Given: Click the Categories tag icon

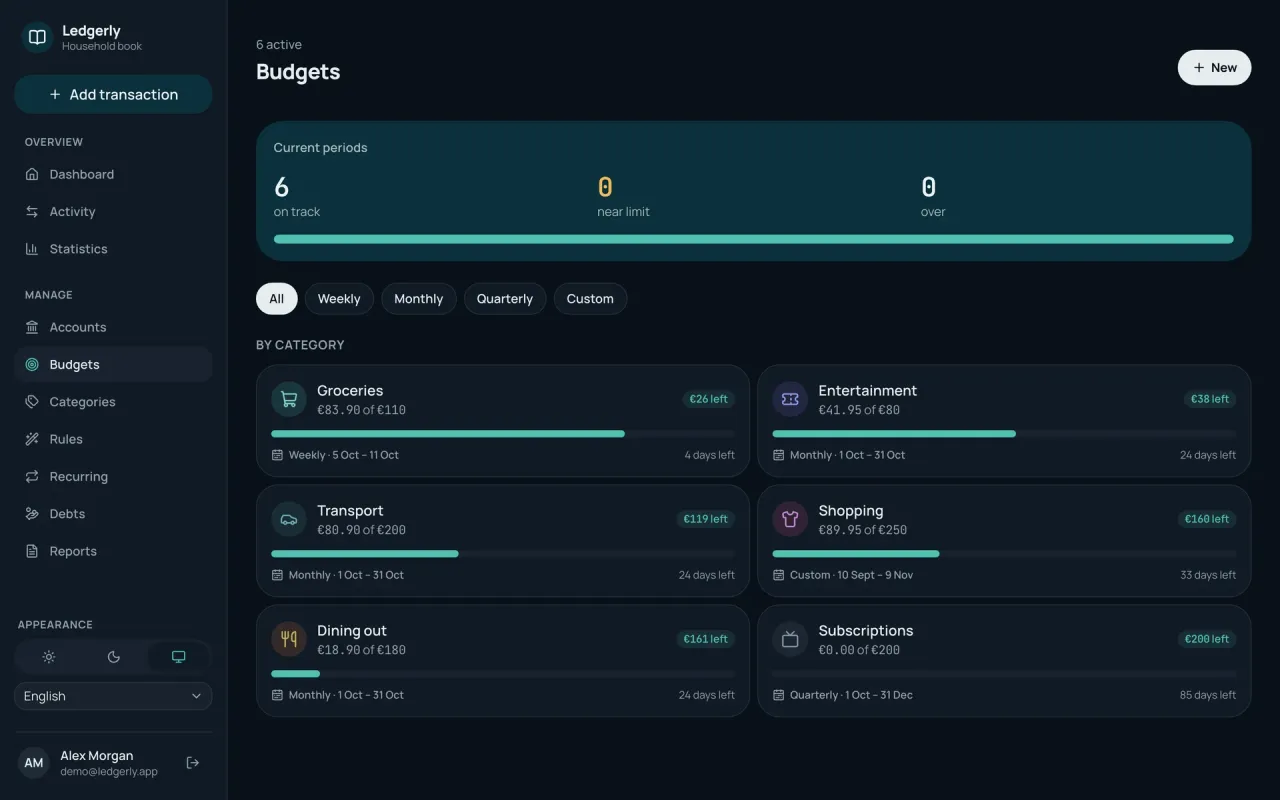Looking at the screenshot, I should [x=32, y=402].
